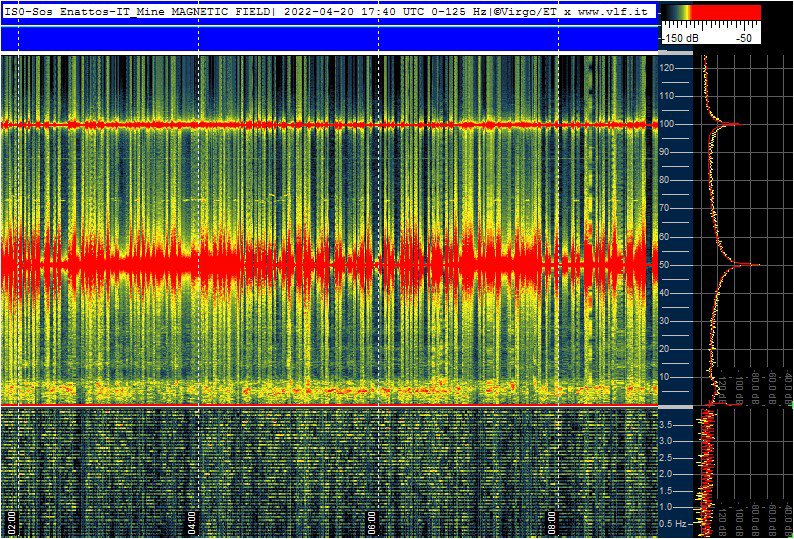Image resolution: width=794 pixels, height=539 pixels.
Task: Click the solid blue band under title
Action: 329,37
